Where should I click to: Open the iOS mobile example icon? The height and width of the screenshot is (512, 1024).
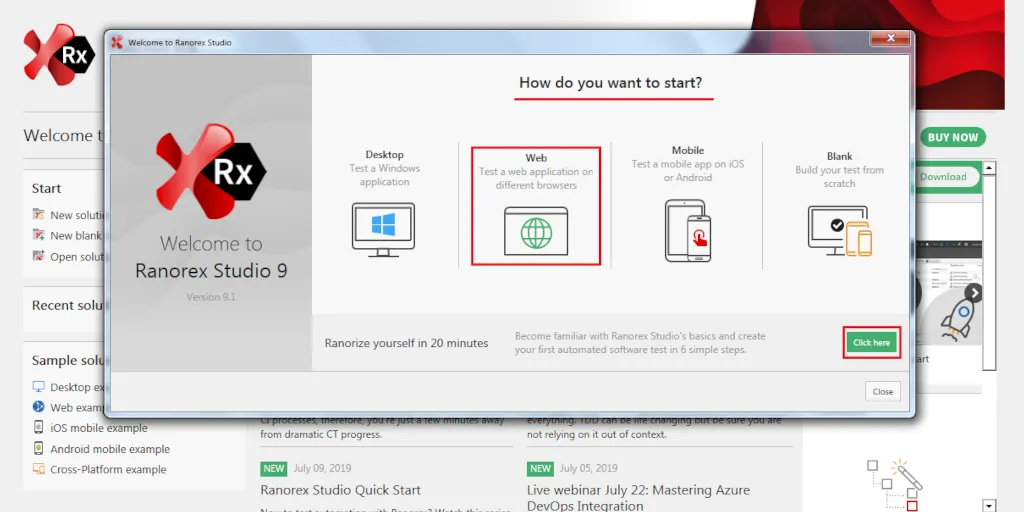click(x=39, y=428)
